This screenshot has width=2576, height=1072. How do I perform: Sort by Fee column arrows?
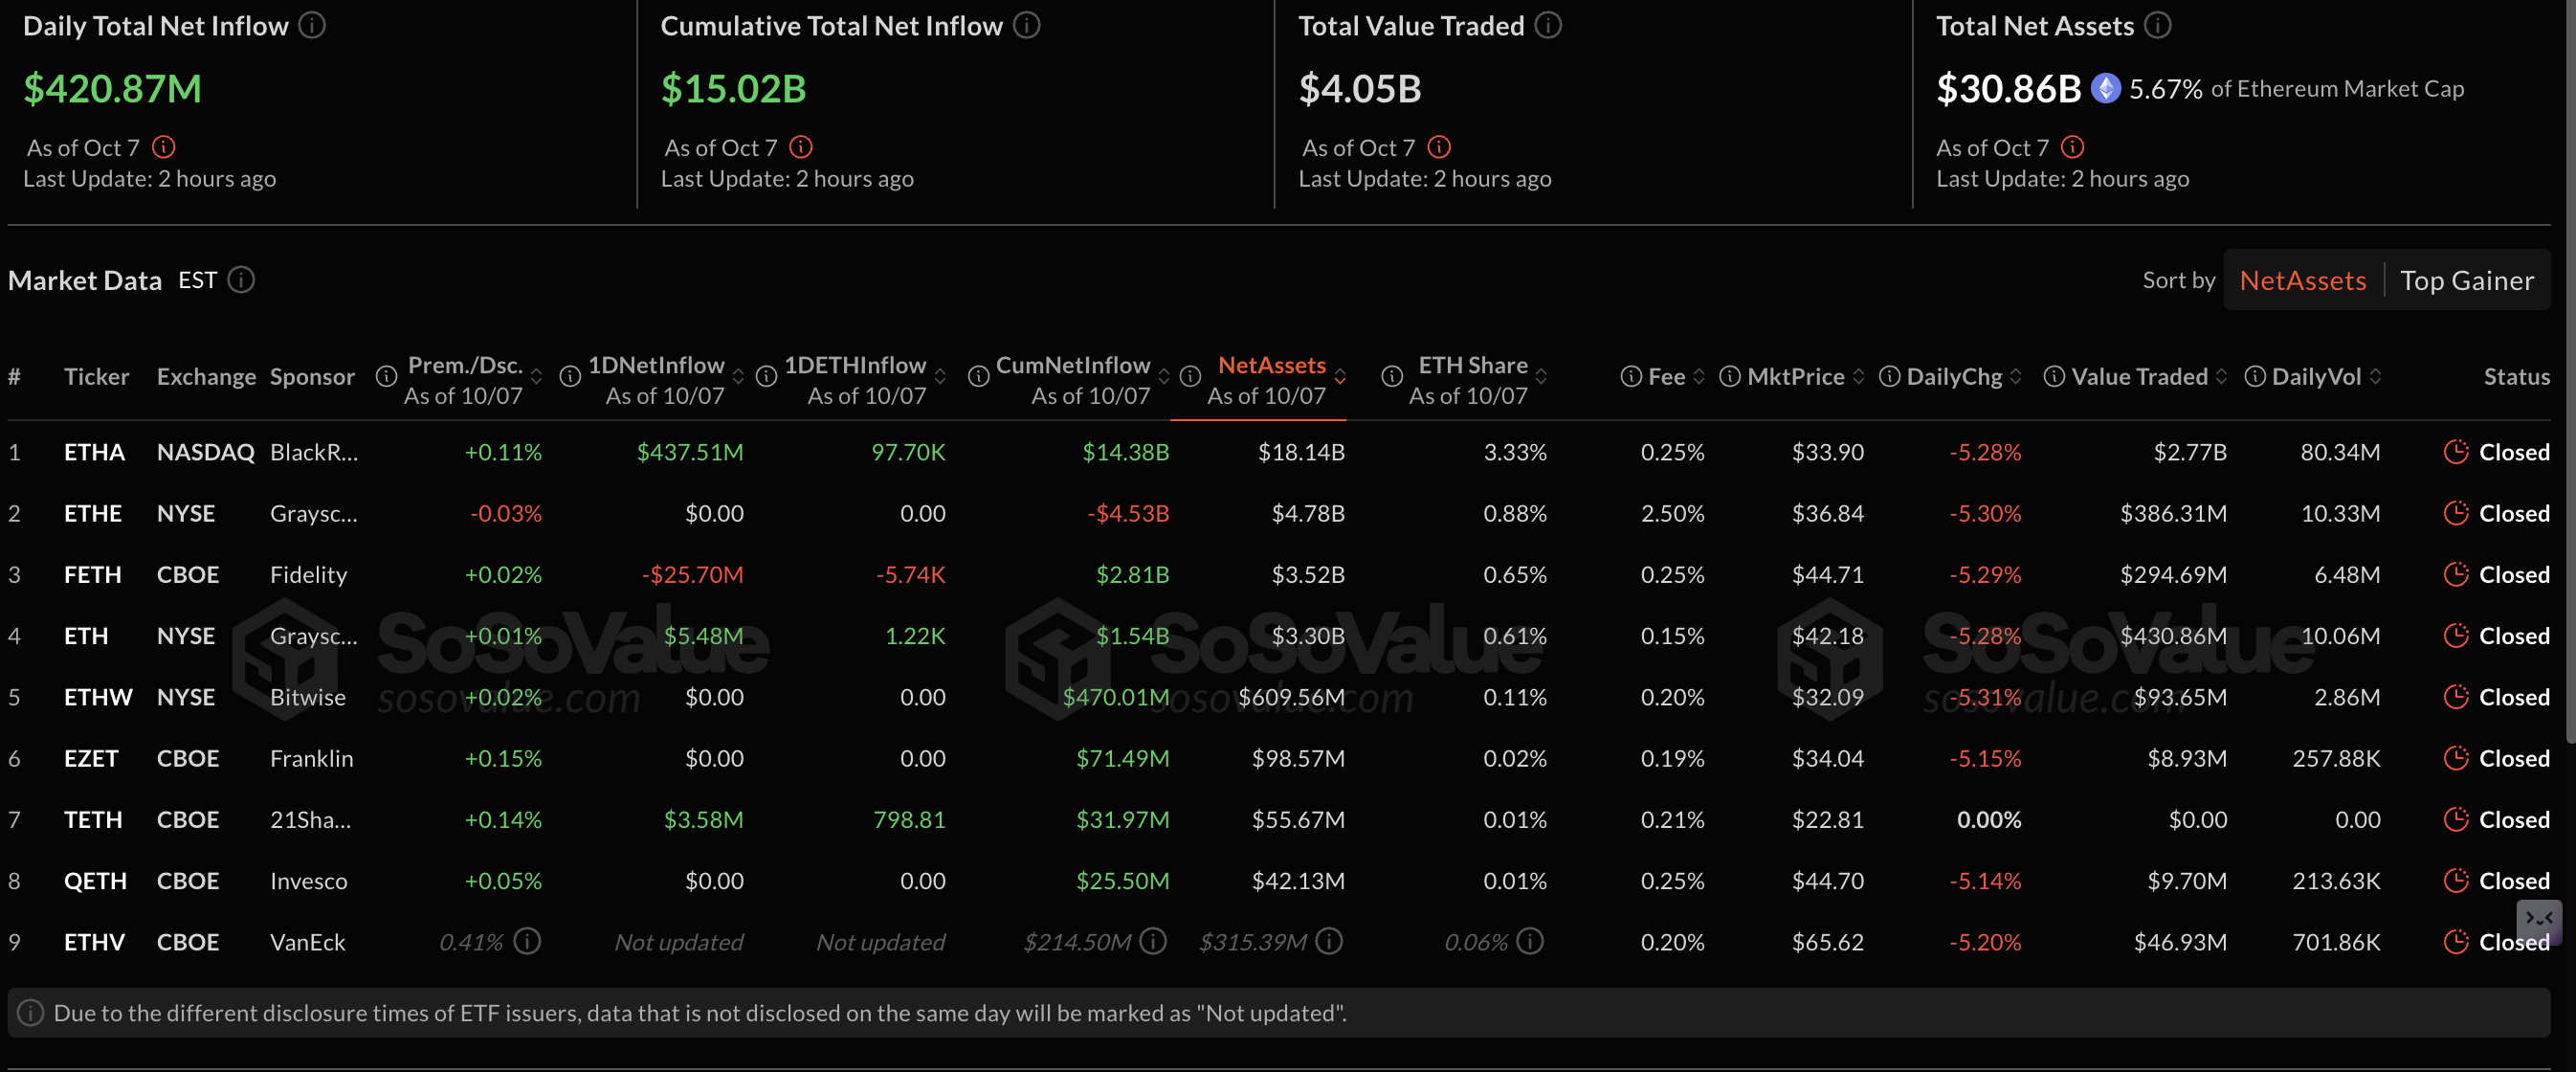(1699, 377)
